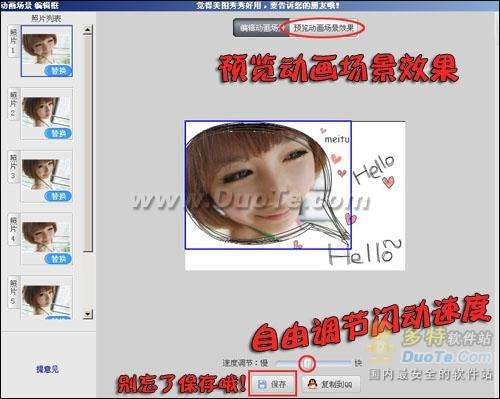Click the 照片4 label tab
500x399 pixels.
(x=13, y=229)
